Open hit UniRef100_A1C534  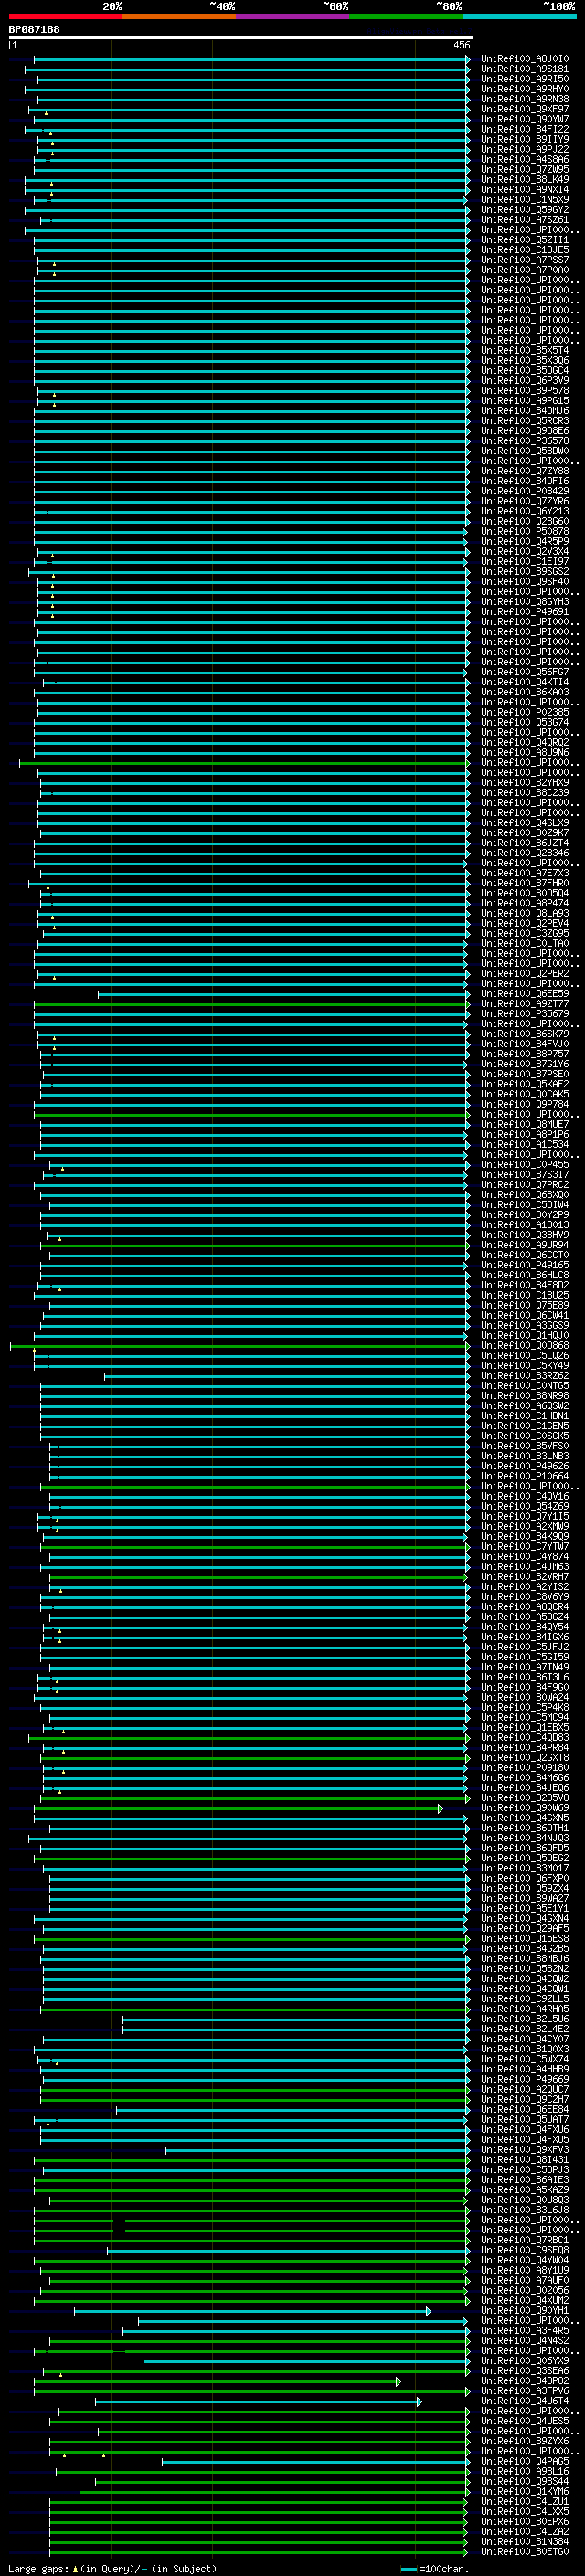[x=525, y=1144]
